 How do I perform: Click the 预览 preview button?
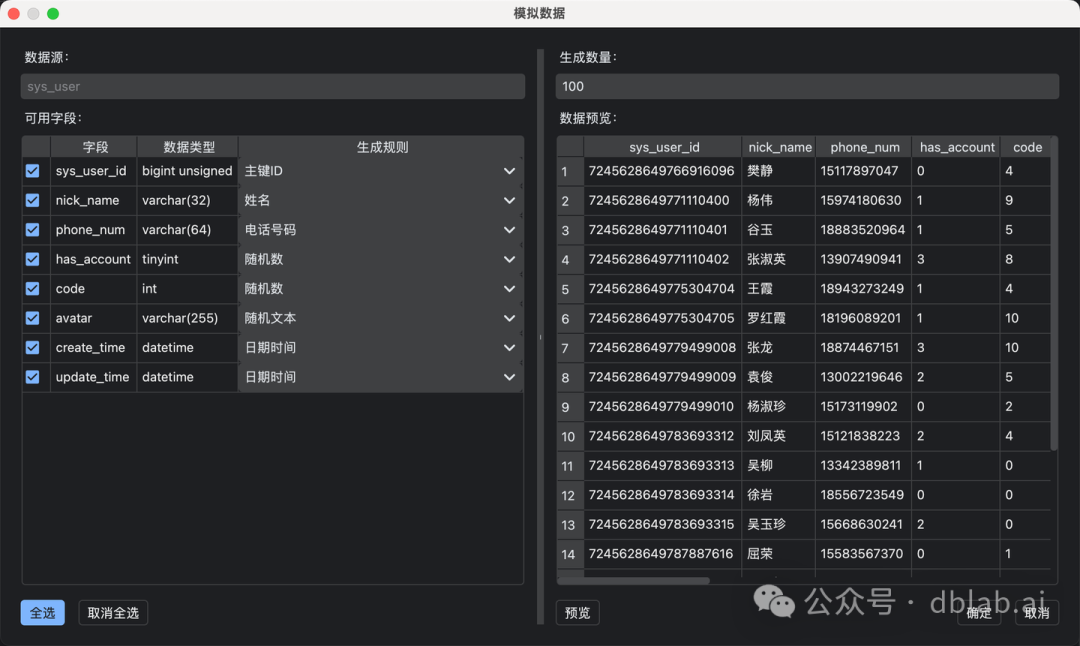pos(577,612)
